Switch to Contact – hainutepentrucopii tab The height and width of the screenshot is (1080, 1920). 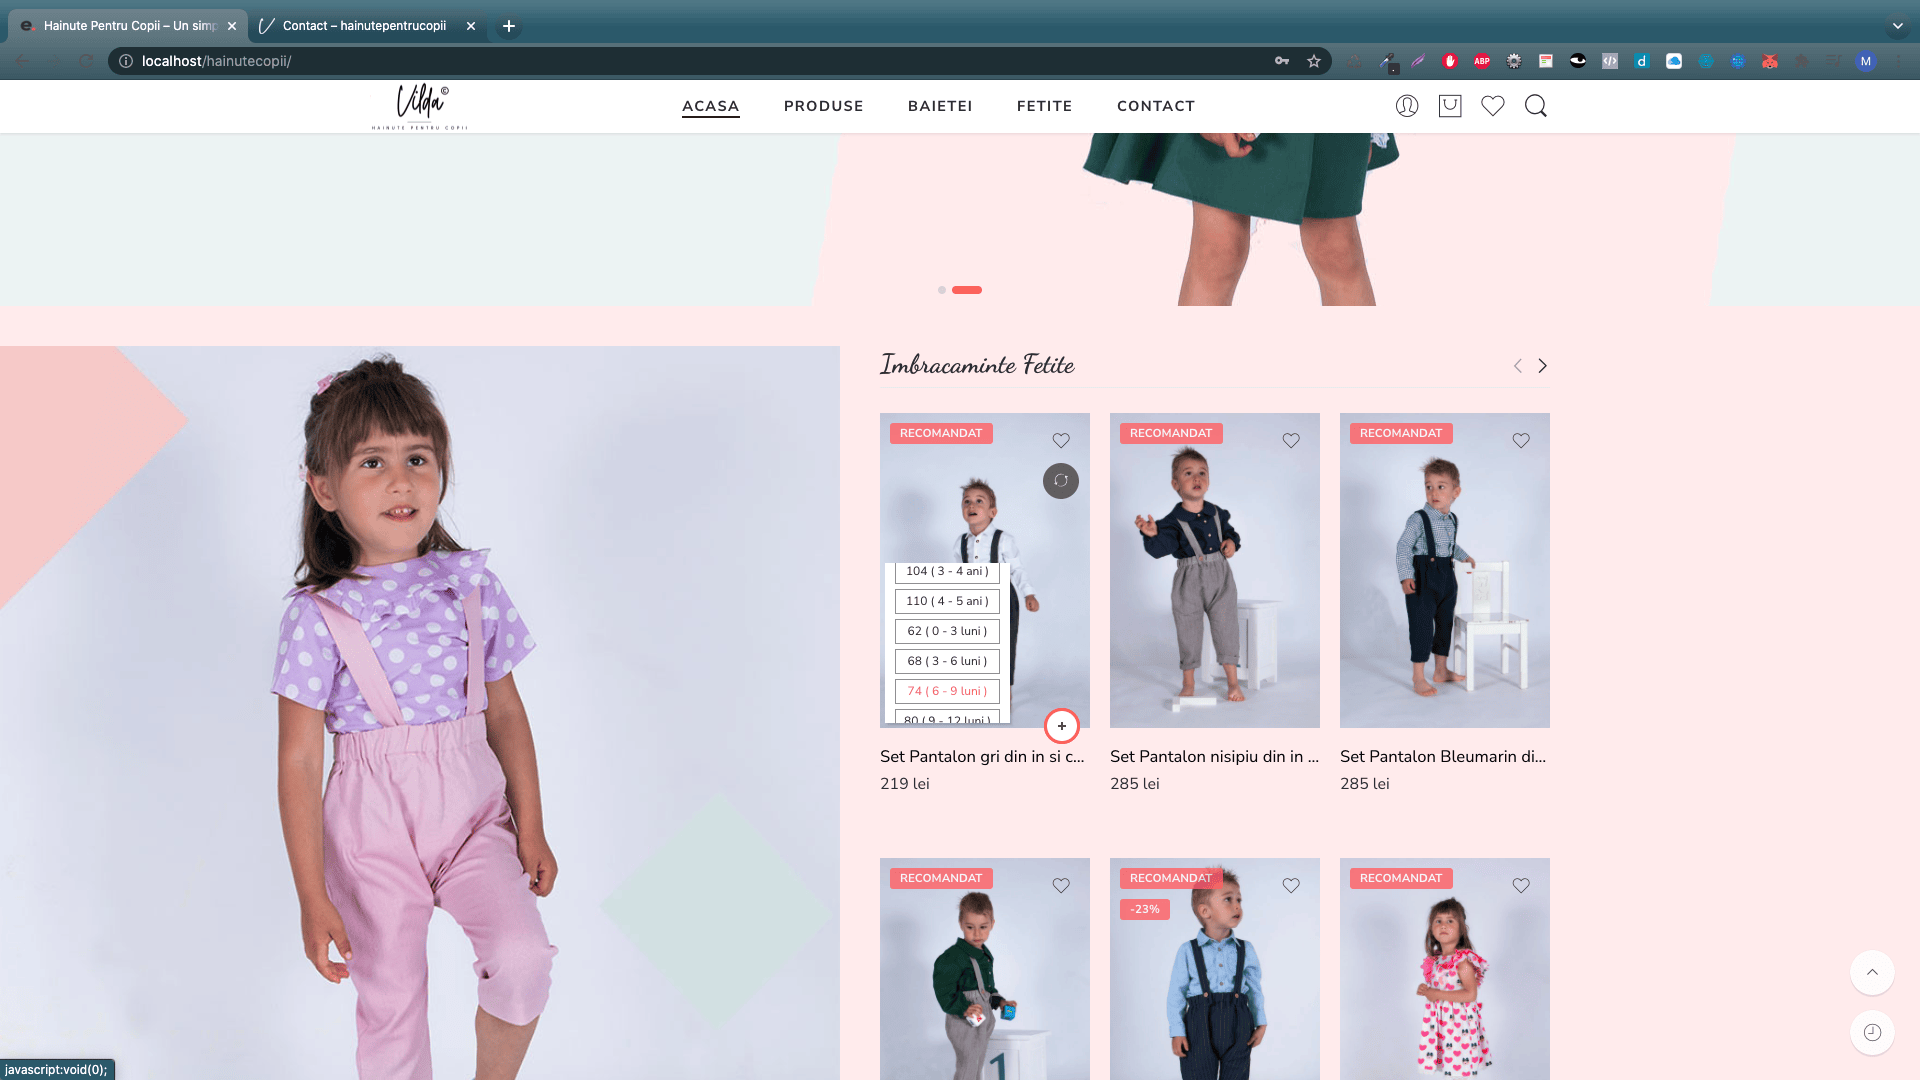coord(365,26)
